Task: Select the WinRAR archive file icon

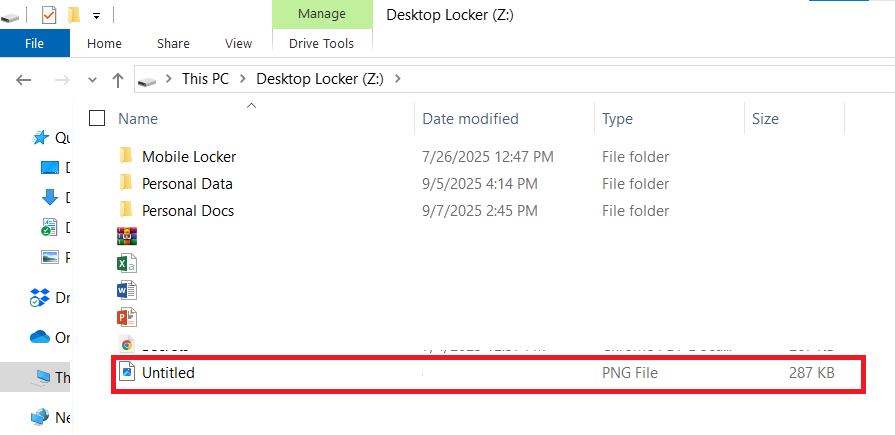Action: [x=127, y=237]
